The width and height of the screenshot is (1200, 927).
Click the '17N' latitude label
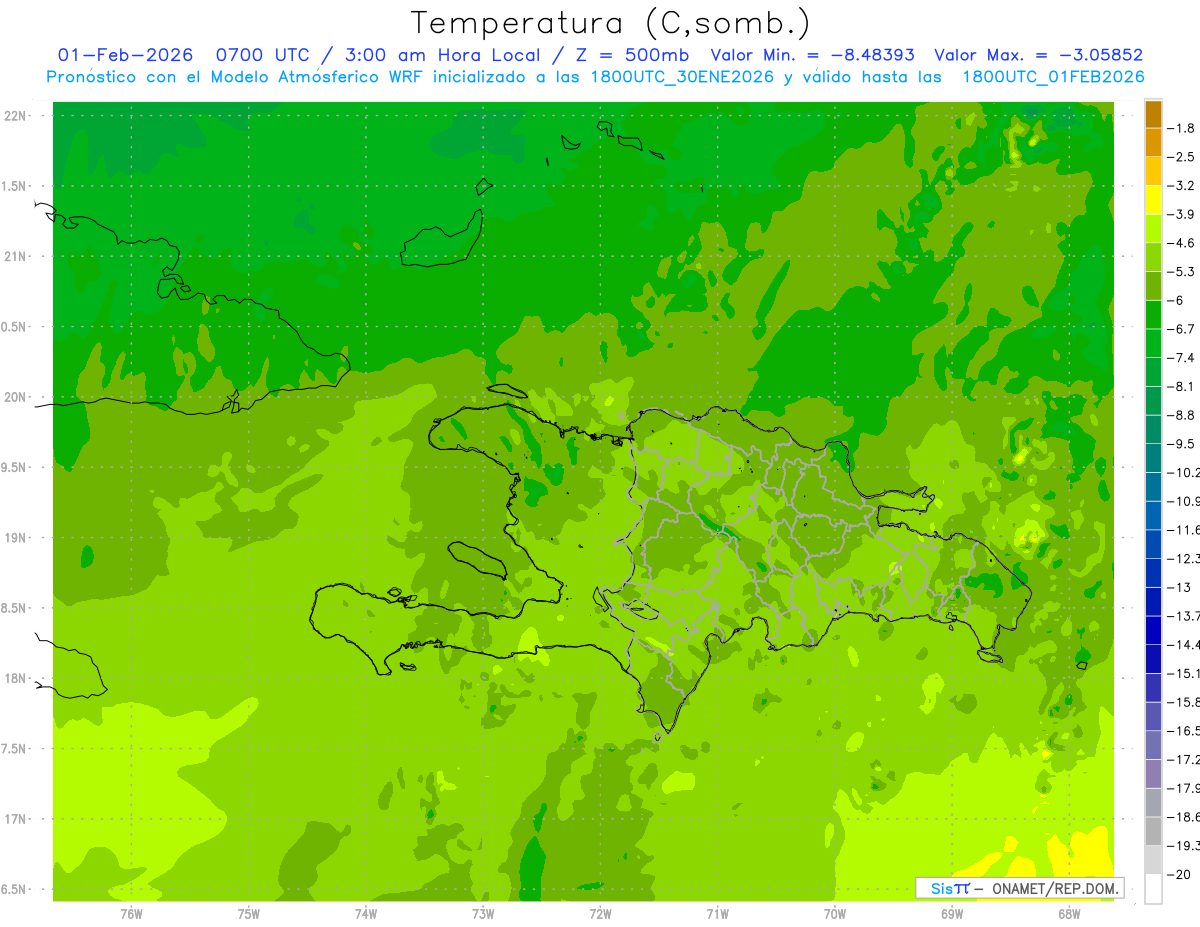click(15, 819)
